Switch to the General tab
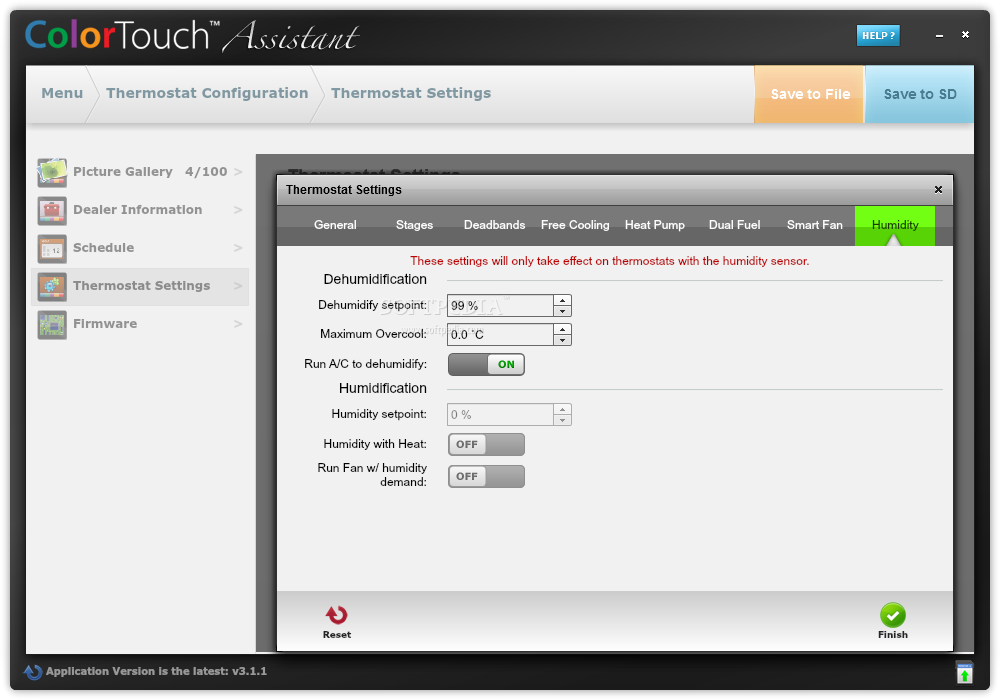The height and width of the screenshot is (700, 1000). coord(335,225)
